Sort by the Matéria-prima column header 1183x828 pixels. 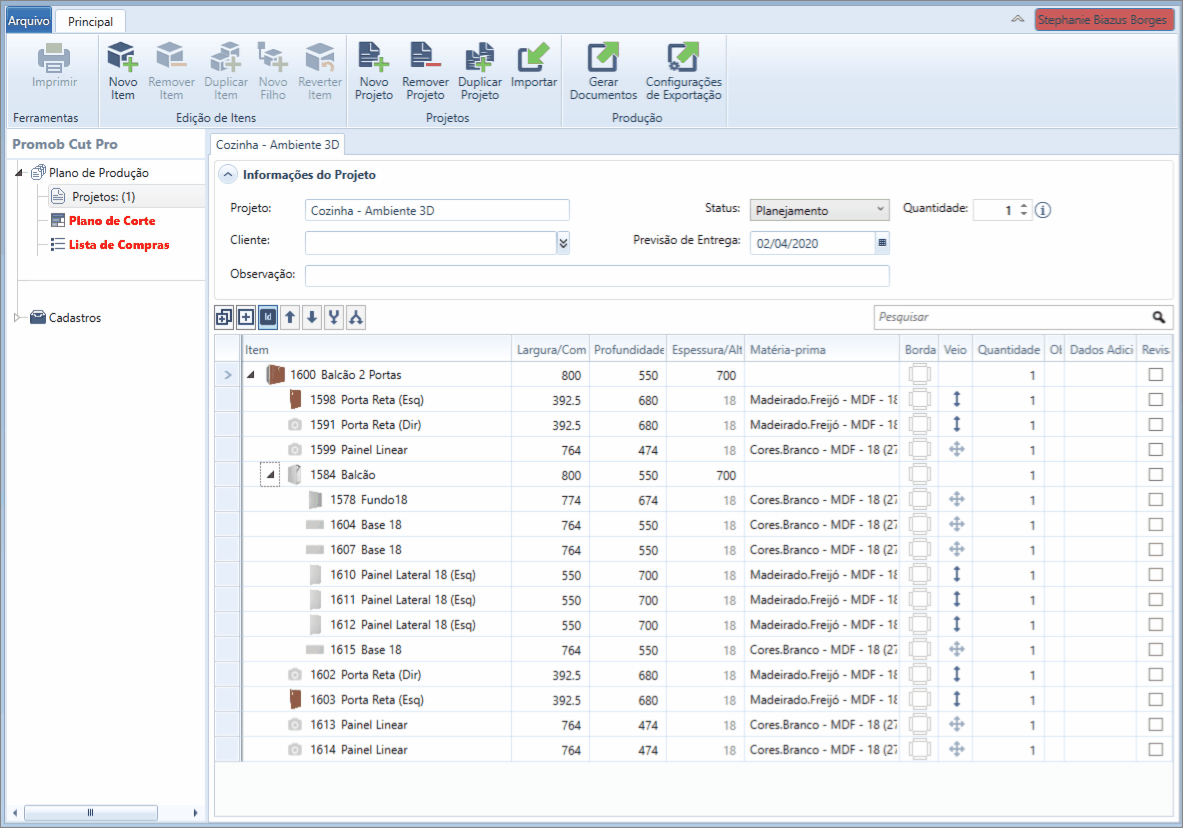823,349
